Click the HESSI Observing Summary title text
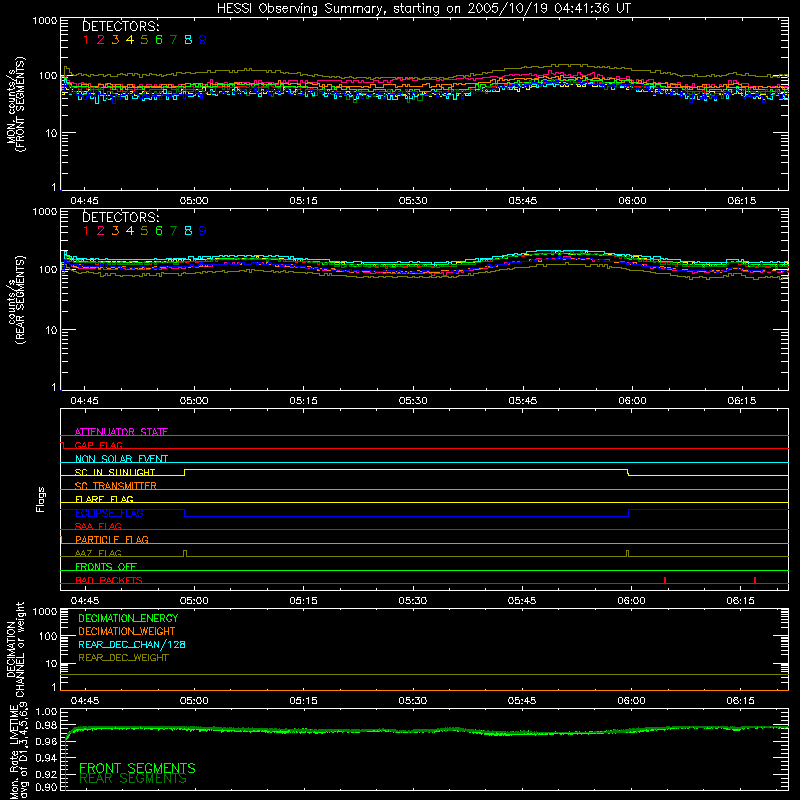The height and width of the screenshot is (800, 800). [x=423, y=9]
